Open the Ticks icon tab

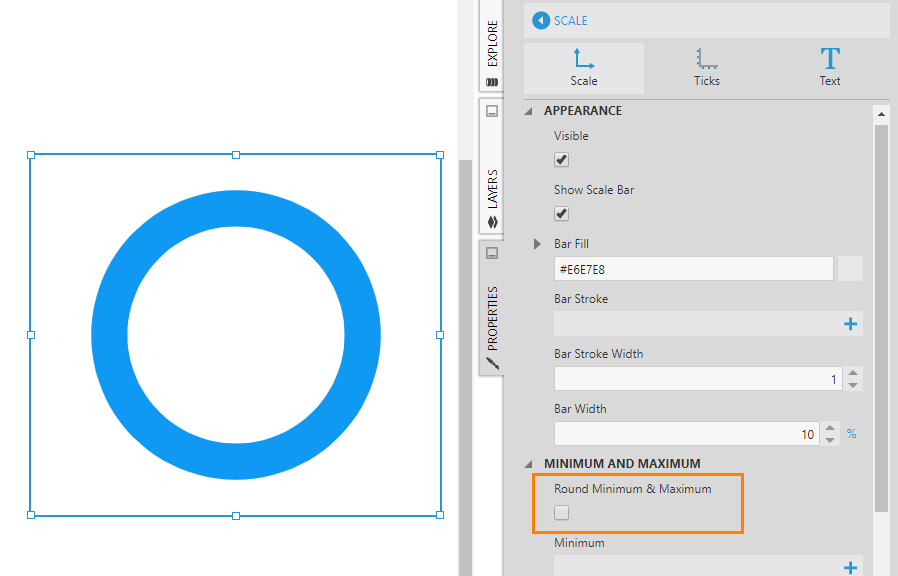tap(707, 67)
